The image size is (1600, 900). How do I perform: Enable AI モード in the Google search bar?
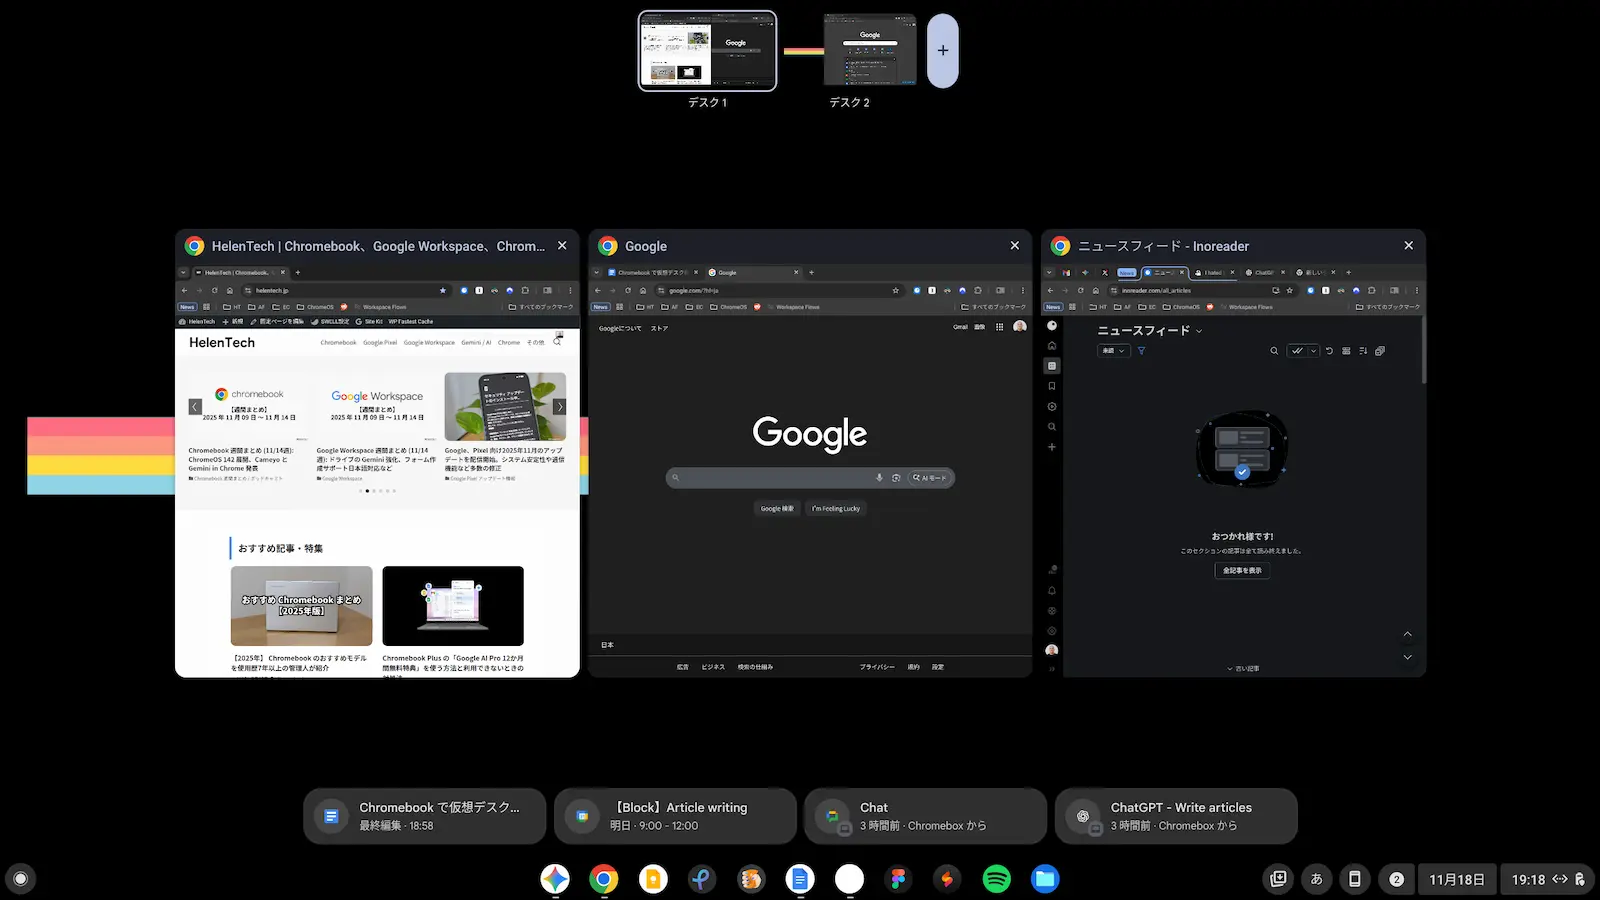pos(930,477)
